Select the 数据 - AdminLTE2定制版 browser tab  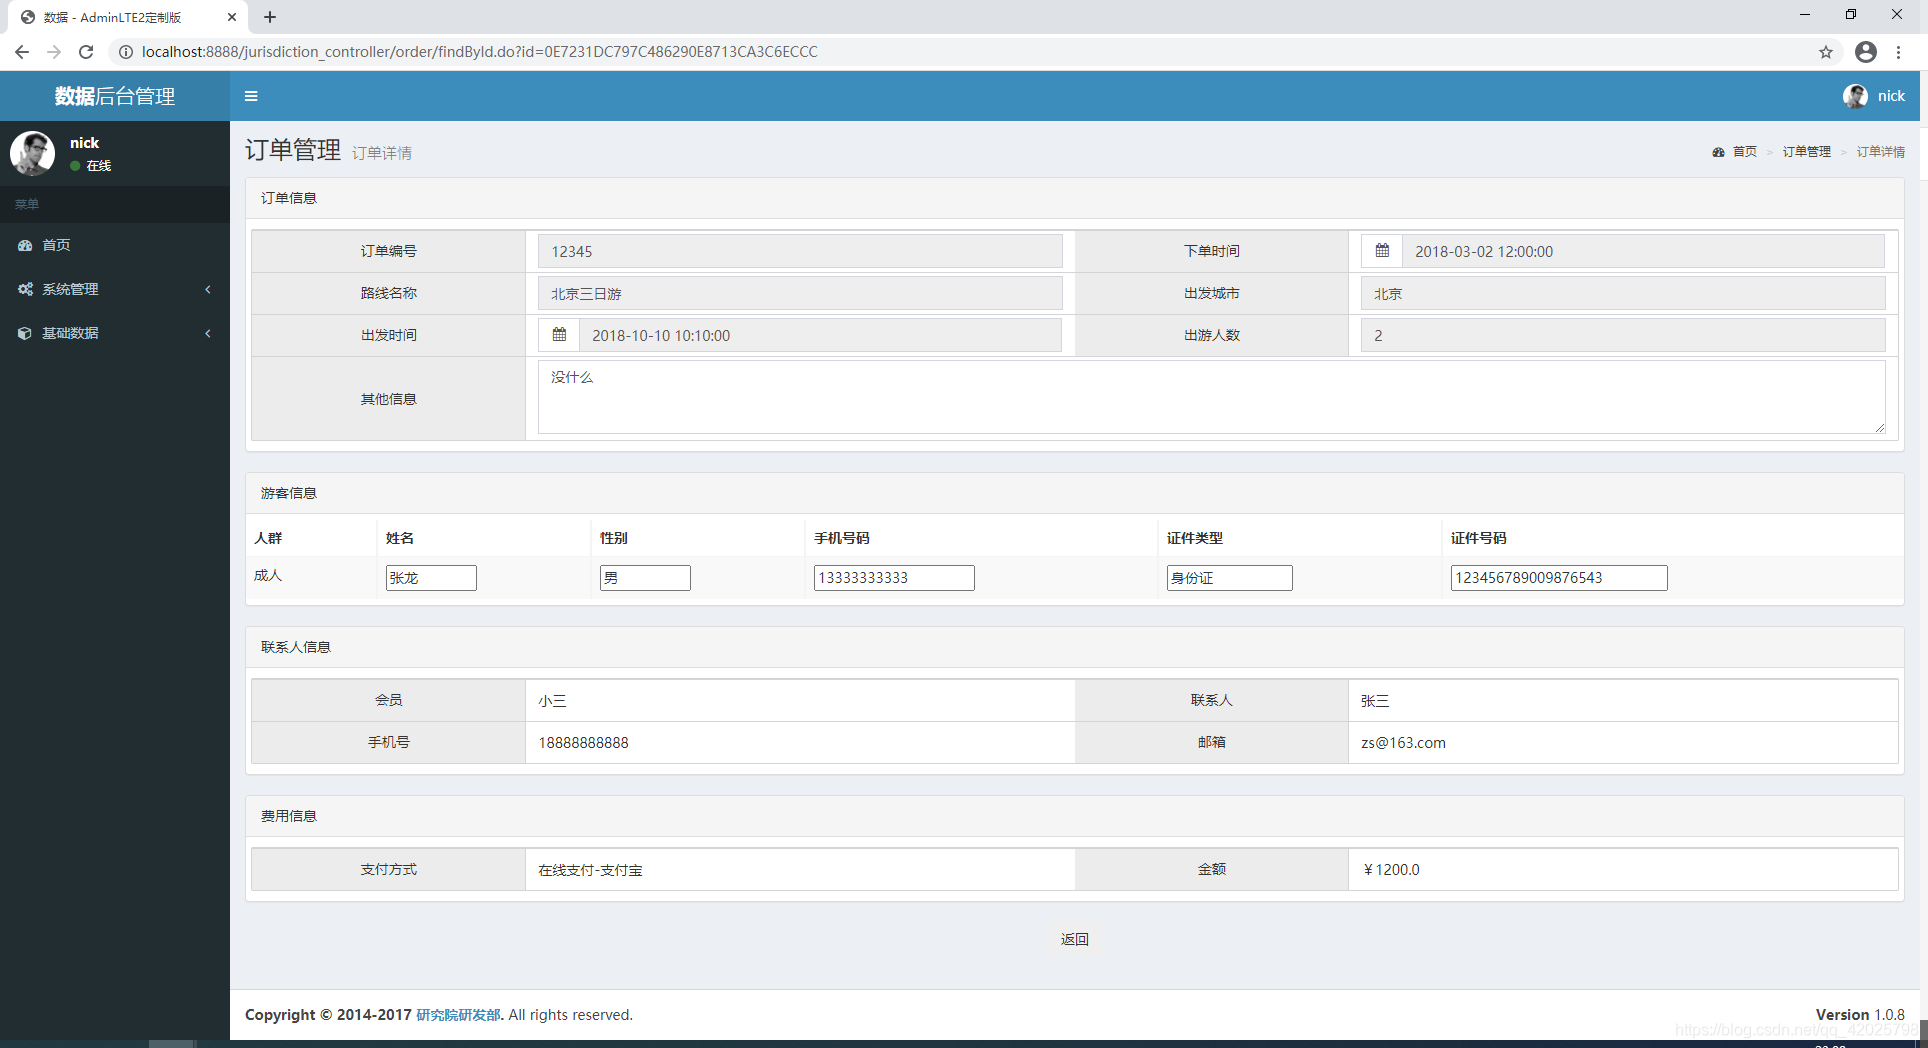pos(129,17)
